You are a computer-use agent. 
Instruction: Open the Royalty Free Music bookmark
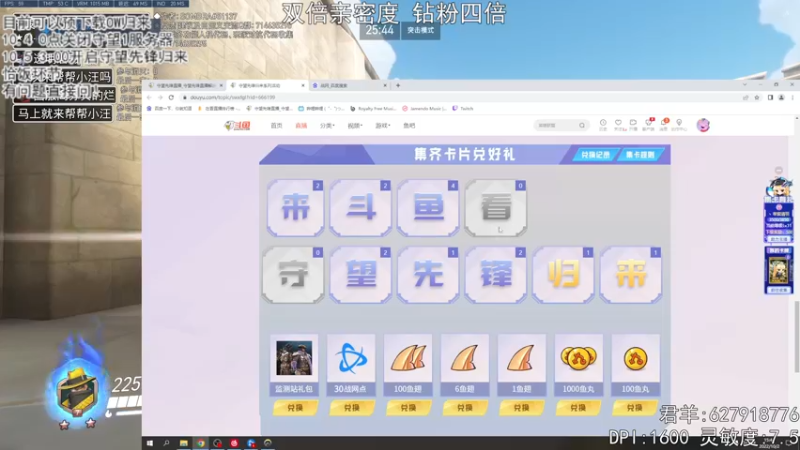click(x=373, y=109)
